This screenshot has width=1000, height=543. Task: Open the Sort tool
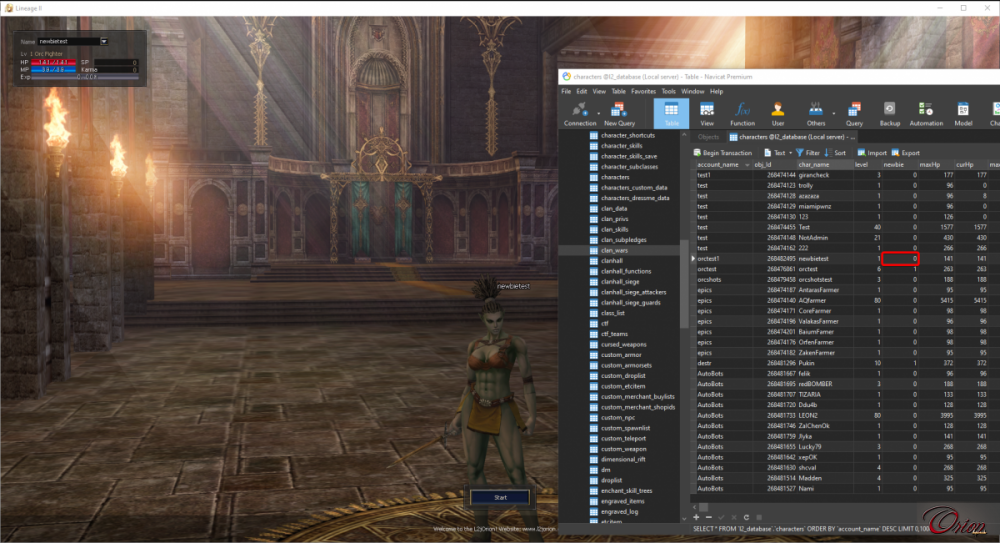[835, 152]
